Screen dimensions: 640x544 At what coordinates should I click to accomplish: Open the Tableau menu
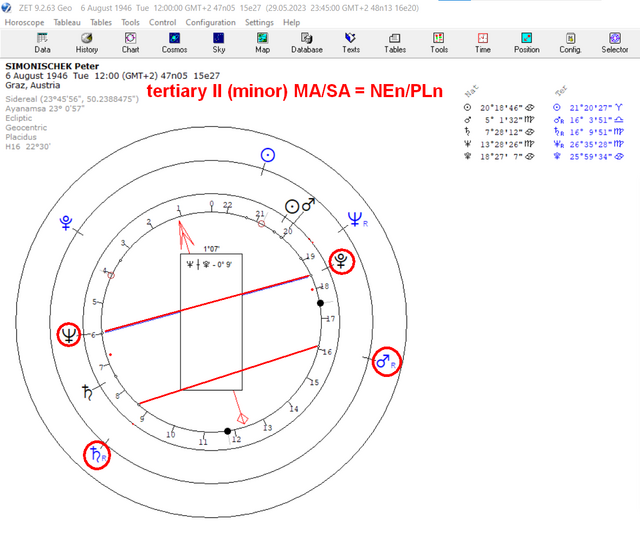coord(67,22)
